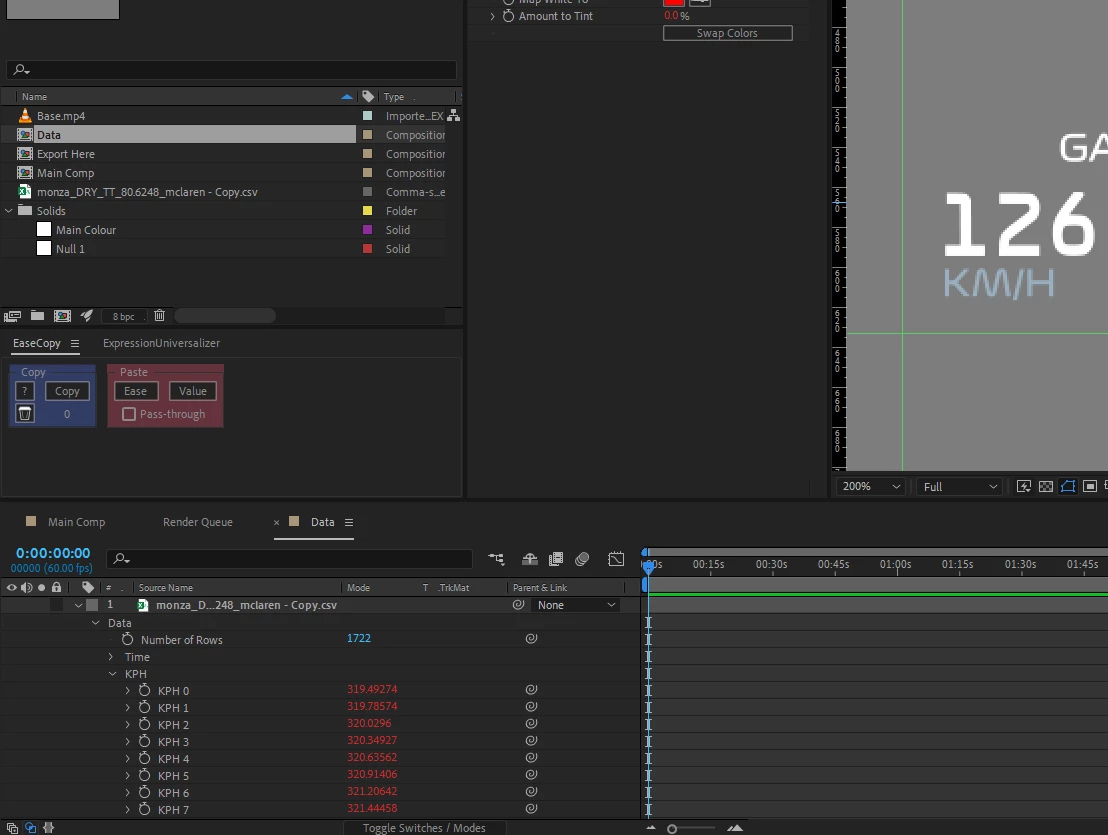The image size is (1108, 835).
Task: Click Region of Interest icon in viewer
Action: coord(1090,486)
